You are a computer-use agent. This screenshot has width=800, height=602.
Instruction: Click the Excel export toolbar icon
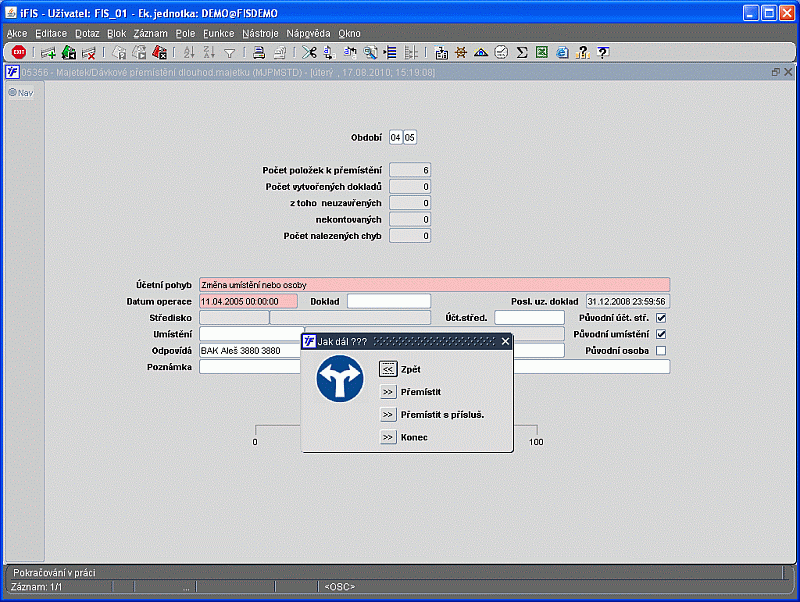541,53
